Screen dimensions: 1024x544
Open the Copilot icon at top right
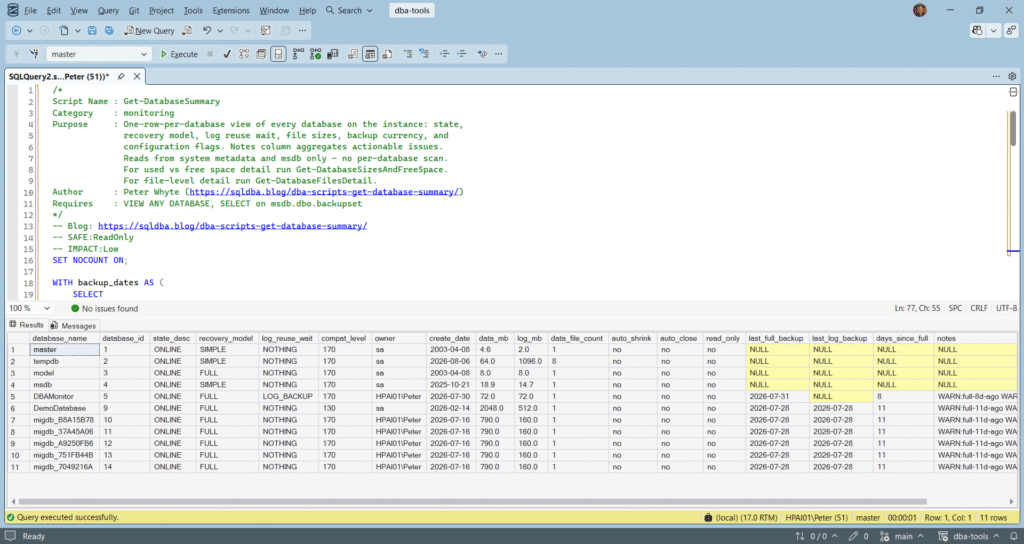(x=977, y=31)
